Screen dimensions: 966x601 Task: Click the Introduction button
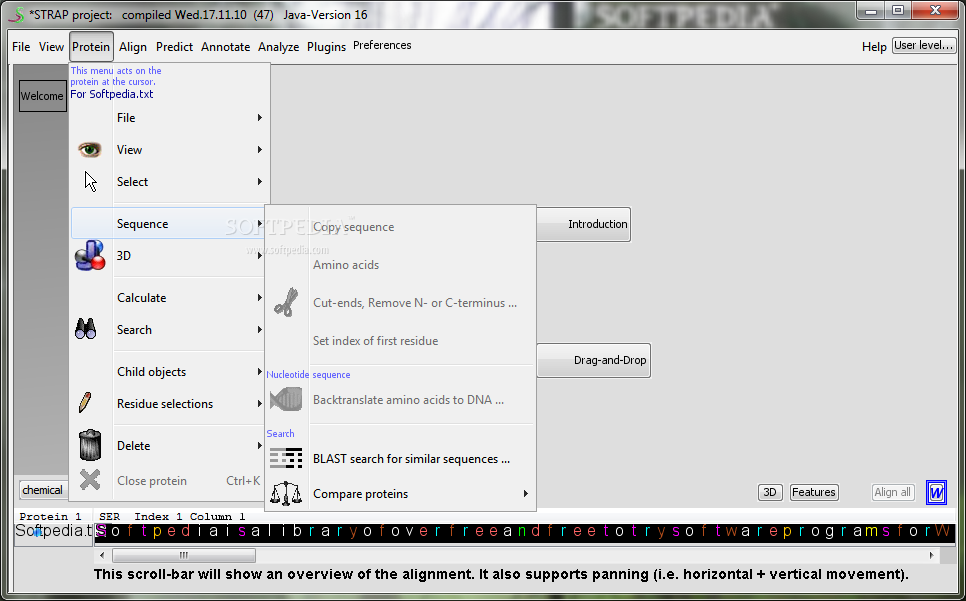click(x=584, y=224)
